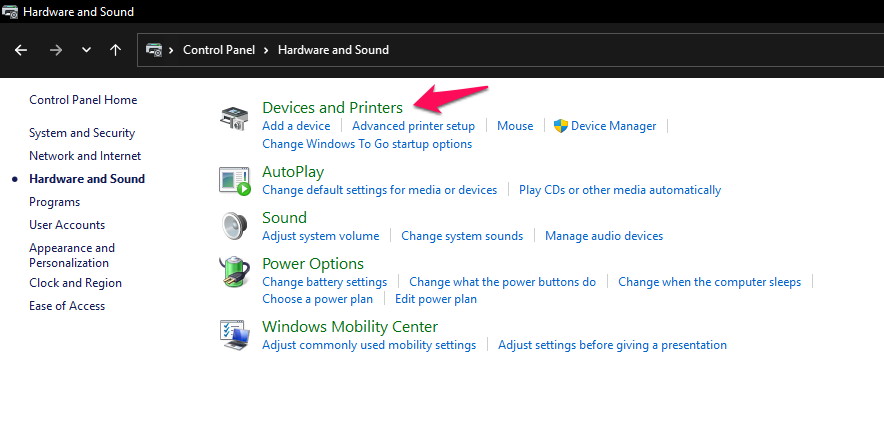This screenshot has width=884, height=432.
Task: Click Adjust settings before giving a presentation
Action: (x=612, y=345)
